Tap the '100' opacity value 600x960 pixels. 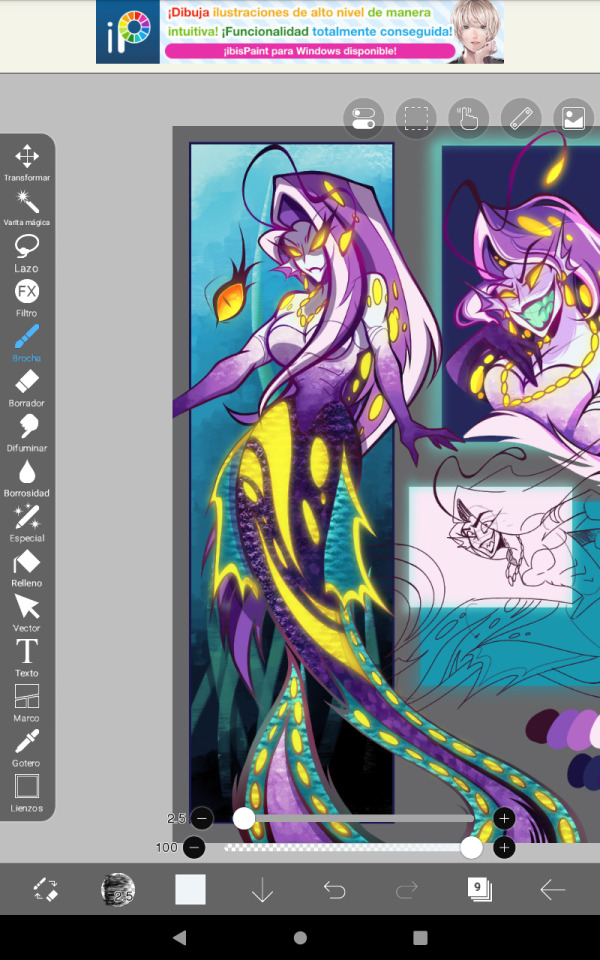click(x=167, y=847)
